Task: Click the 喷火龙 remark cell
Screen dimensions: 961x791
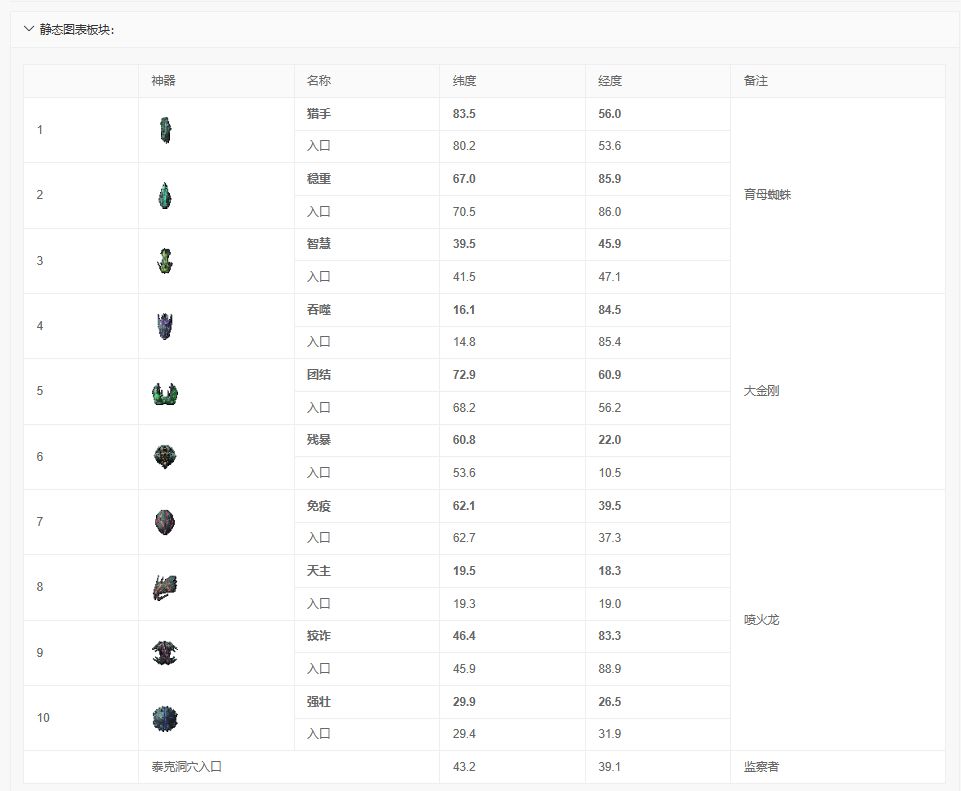Action: 837,620
